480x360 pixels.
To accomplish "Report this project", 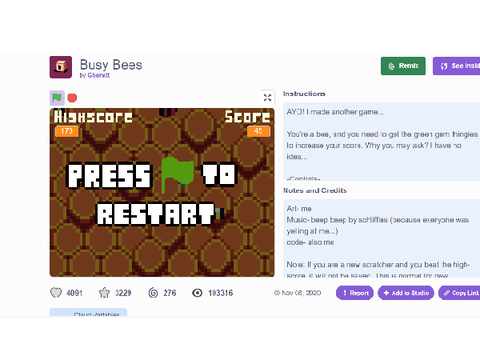I will click(355, 293).
